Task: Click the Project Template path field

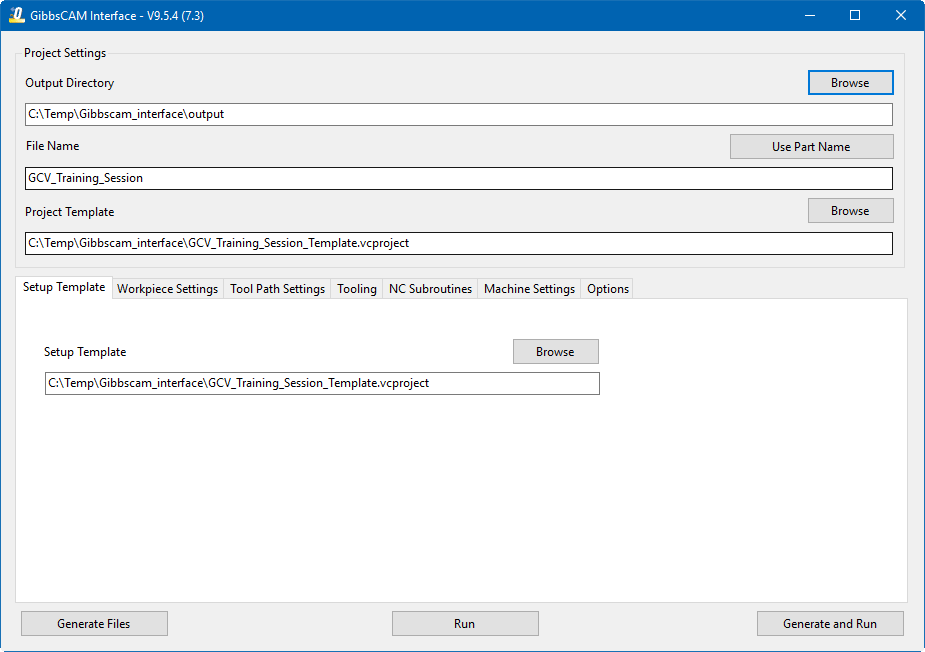Action: click(x=458, y=243)
